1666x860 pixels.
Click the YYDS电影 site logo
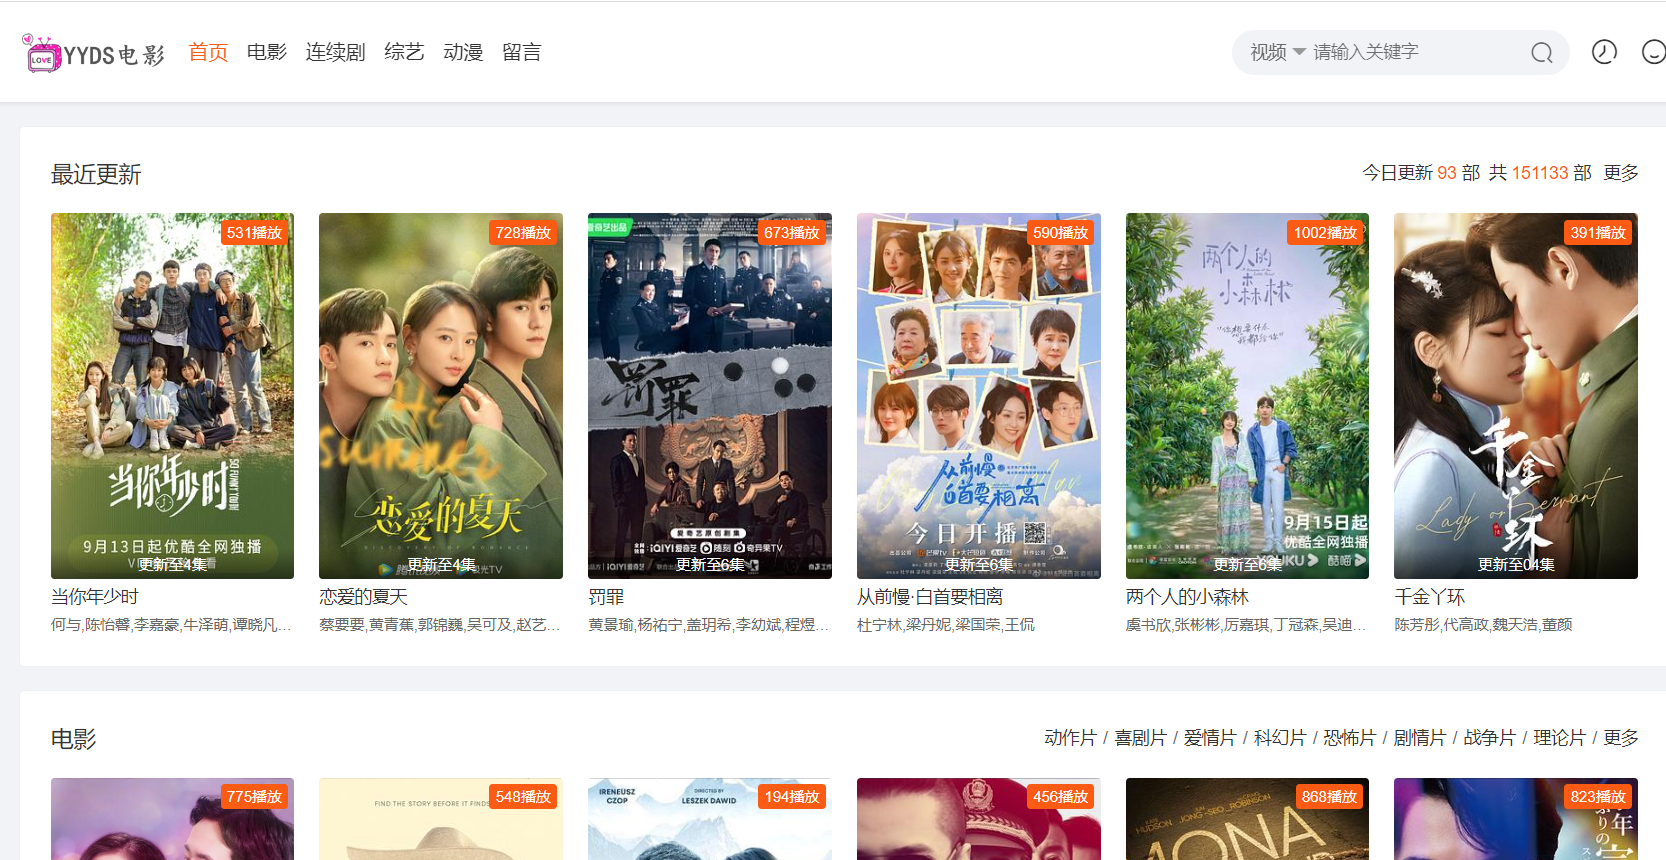pyautogui.click(x=93, y=53)
